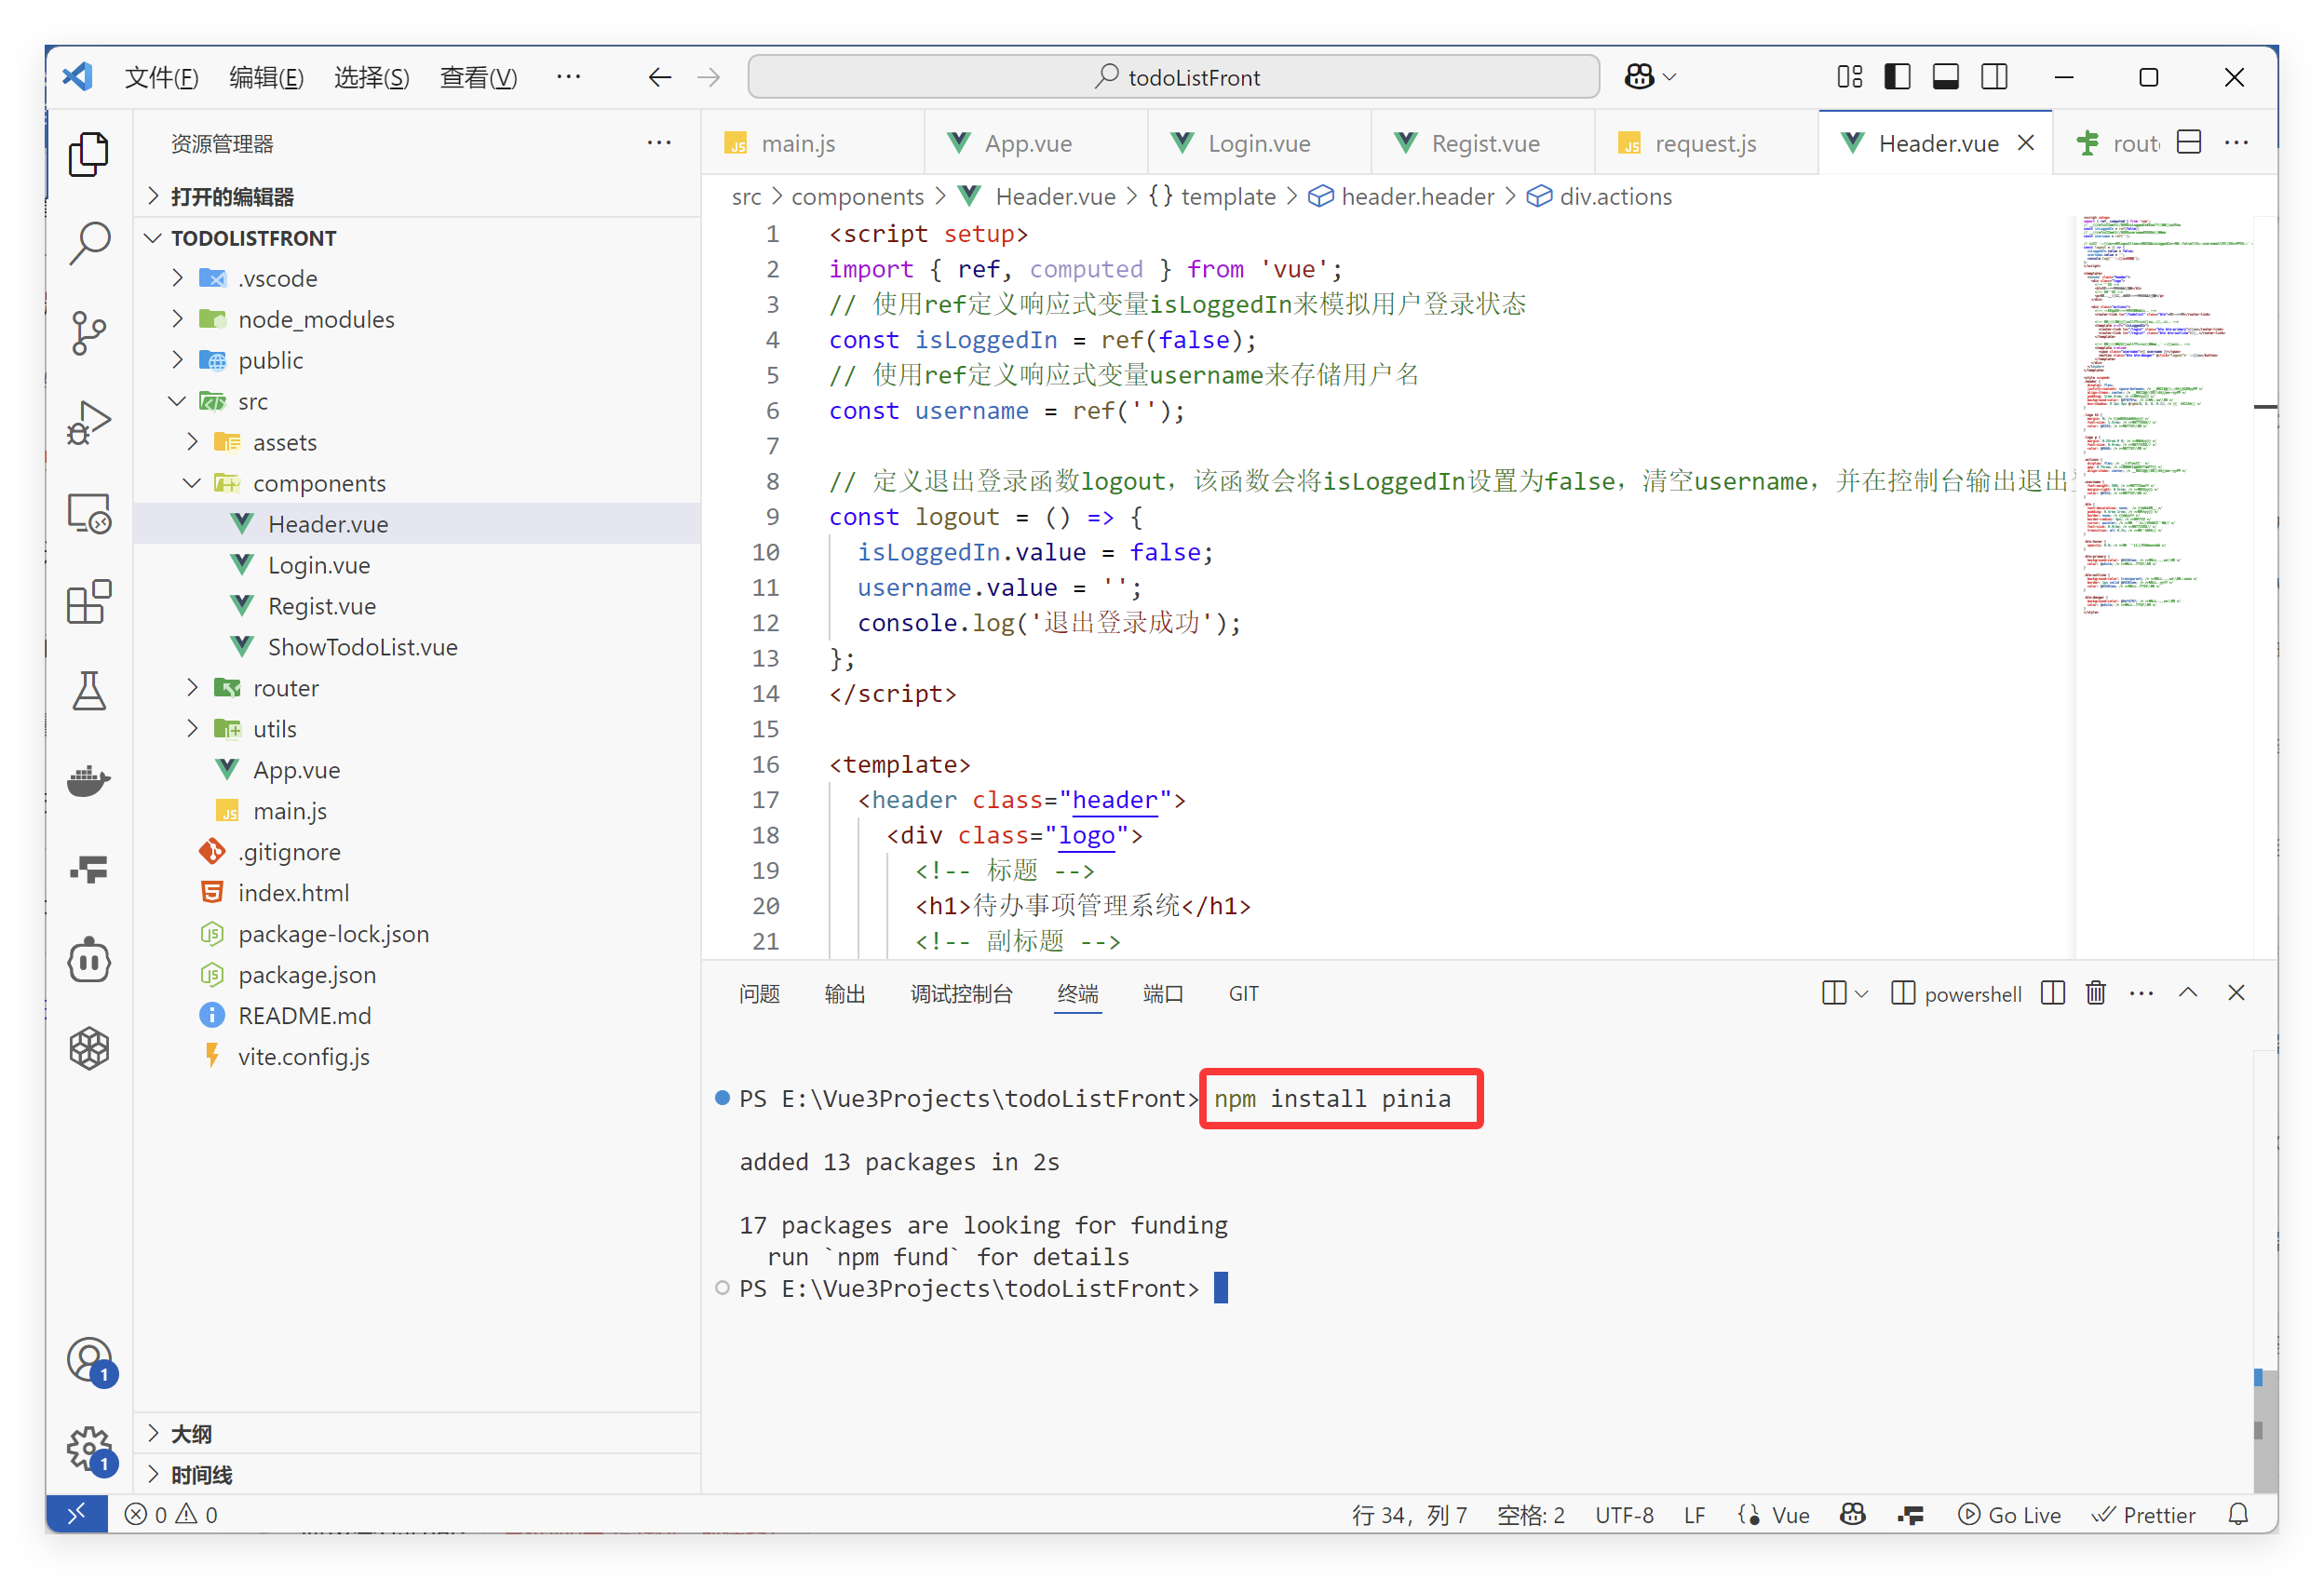This screenshot has height=1579, width=2324.
Task: Open the Run and Debug view icon
Action: (x=88, y=423)
